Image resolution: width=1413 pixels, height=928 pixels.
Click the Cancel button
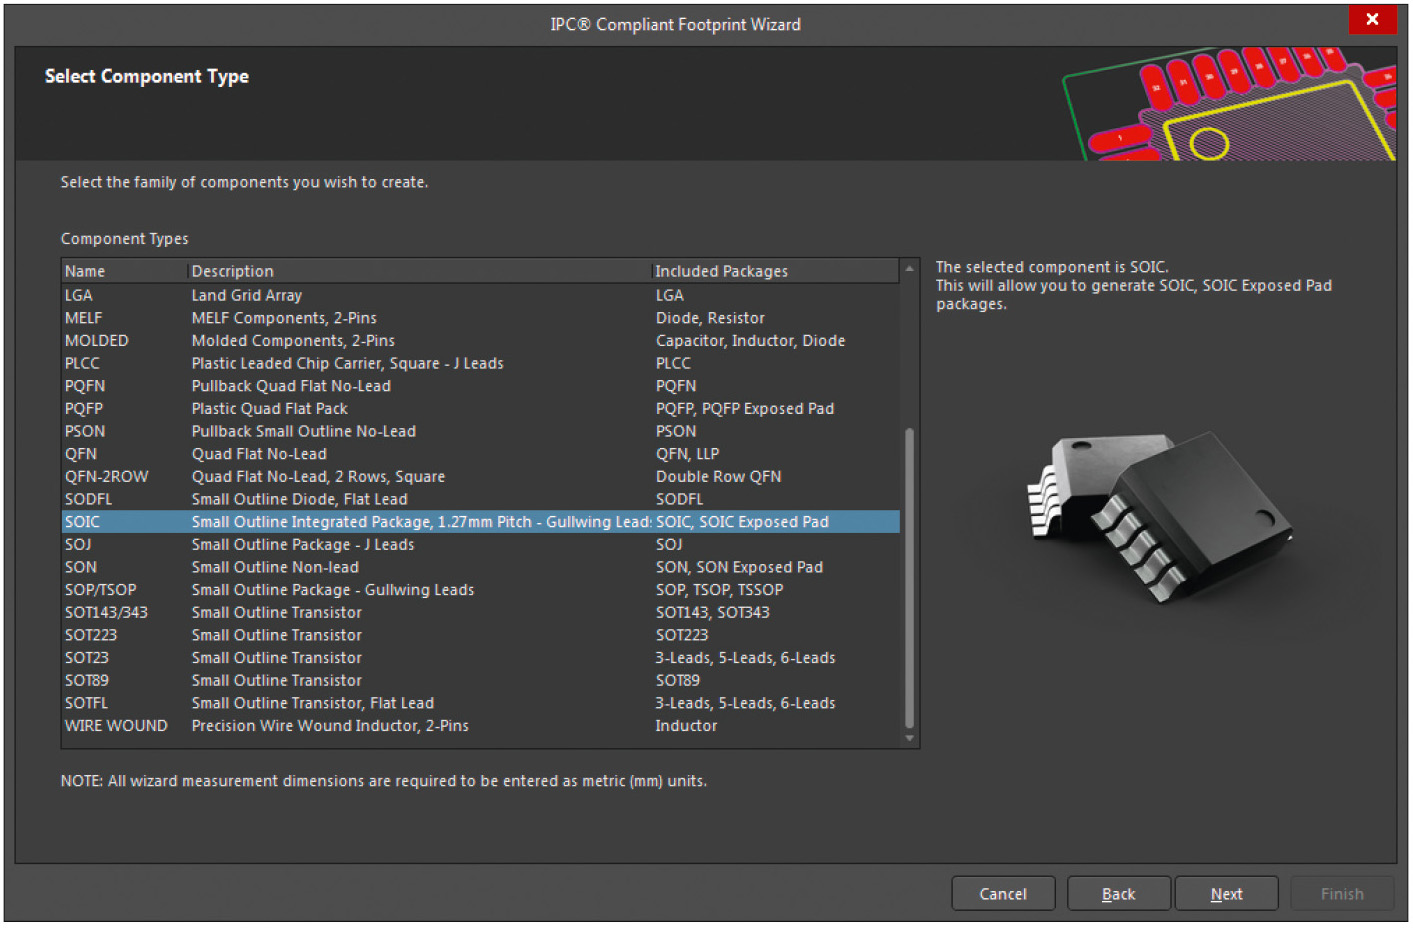point(1003,894)
